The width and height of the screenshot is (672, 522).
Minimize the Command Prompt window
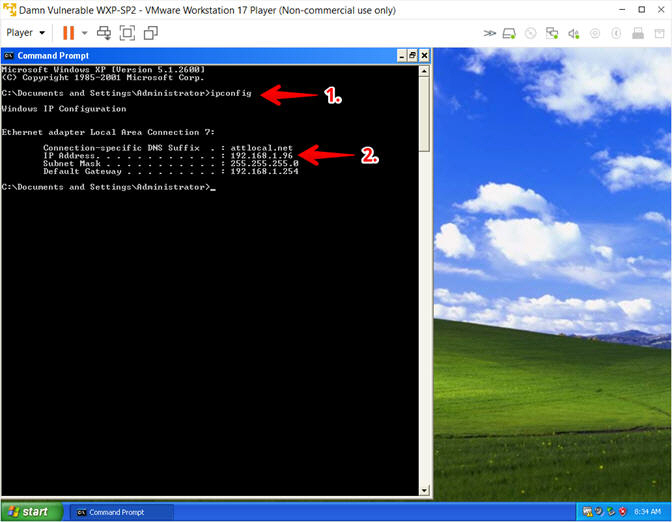402,56
